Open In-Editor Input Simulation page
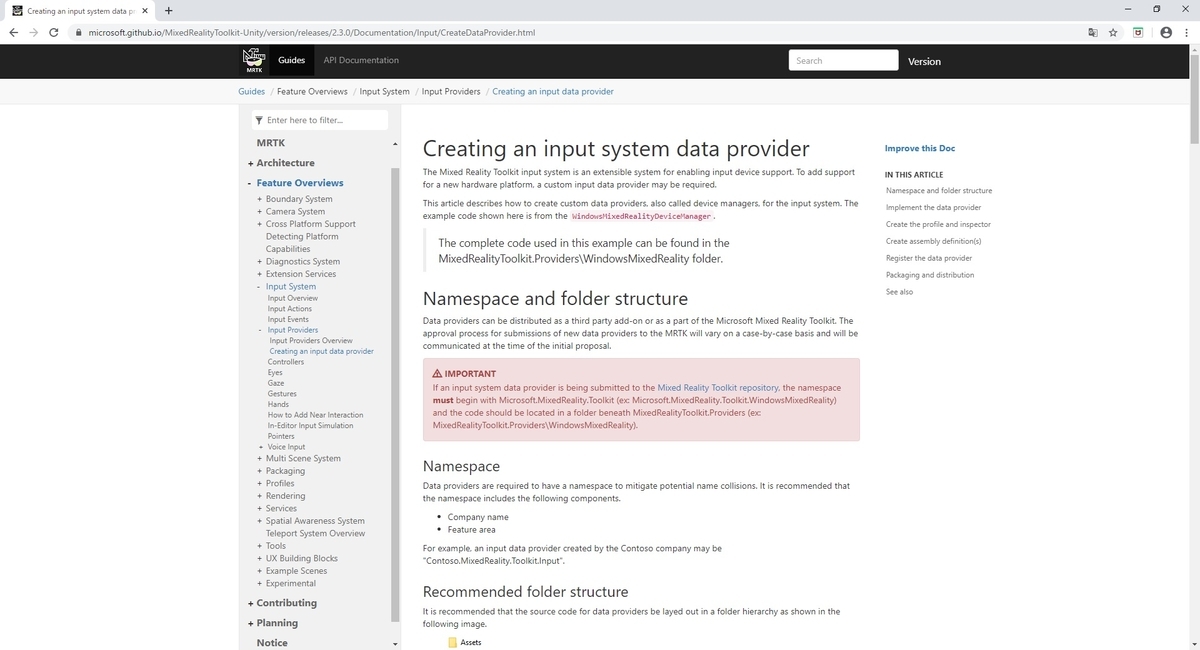This screenshot has height=650, width=1200. pyautogui.click(x=310, y=425)
